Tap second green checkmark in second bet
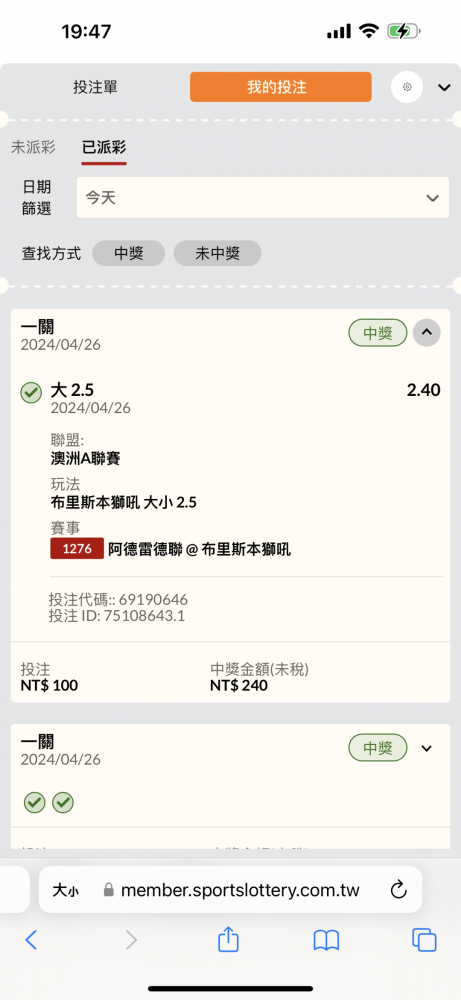 62,802
